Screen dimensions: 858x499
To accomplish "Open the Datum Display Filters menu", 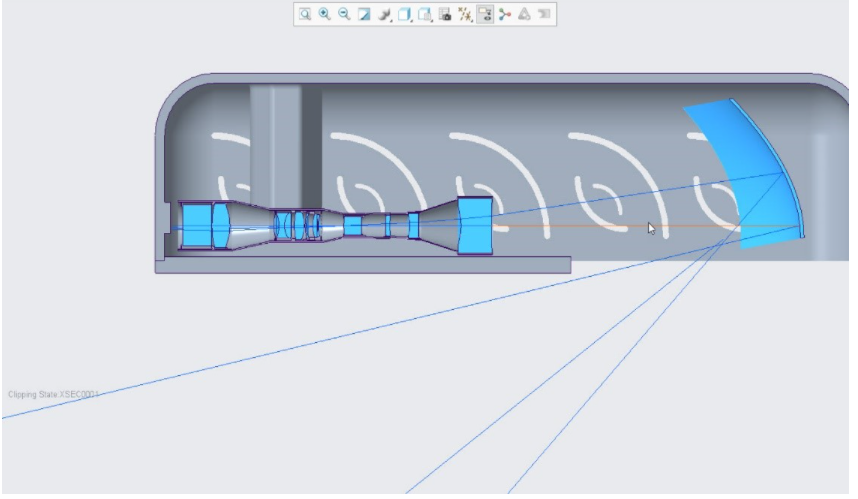I will point(465,14).
